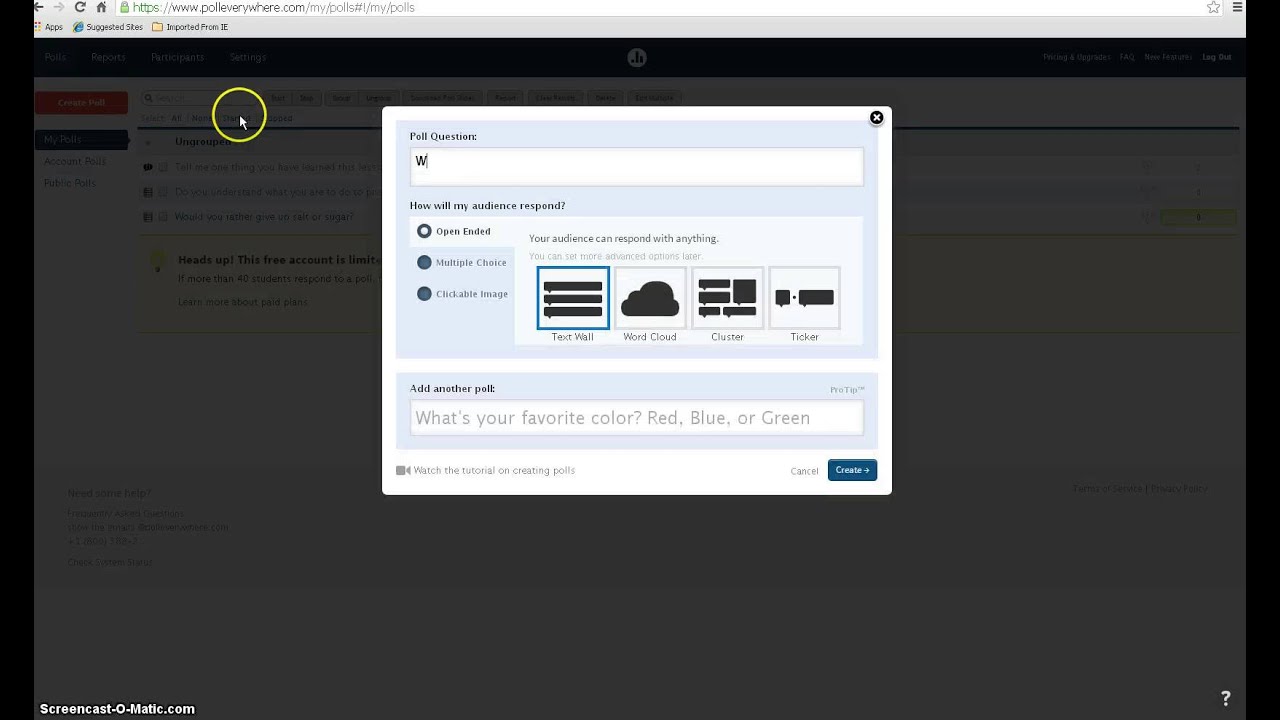1280x720 pixels.
Task: Click the red Create Poll button
Action: click(82, 102)
